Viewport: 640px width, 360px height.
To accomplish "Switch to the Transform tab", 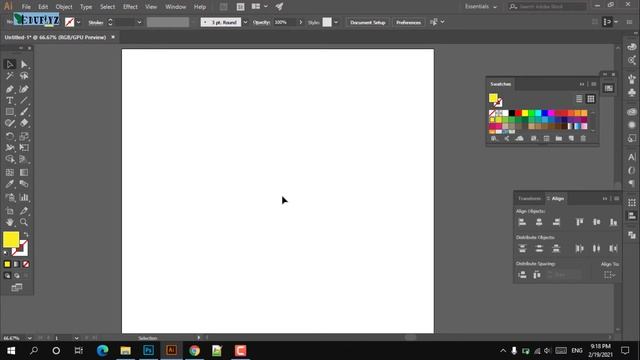I will pos(529,199).
